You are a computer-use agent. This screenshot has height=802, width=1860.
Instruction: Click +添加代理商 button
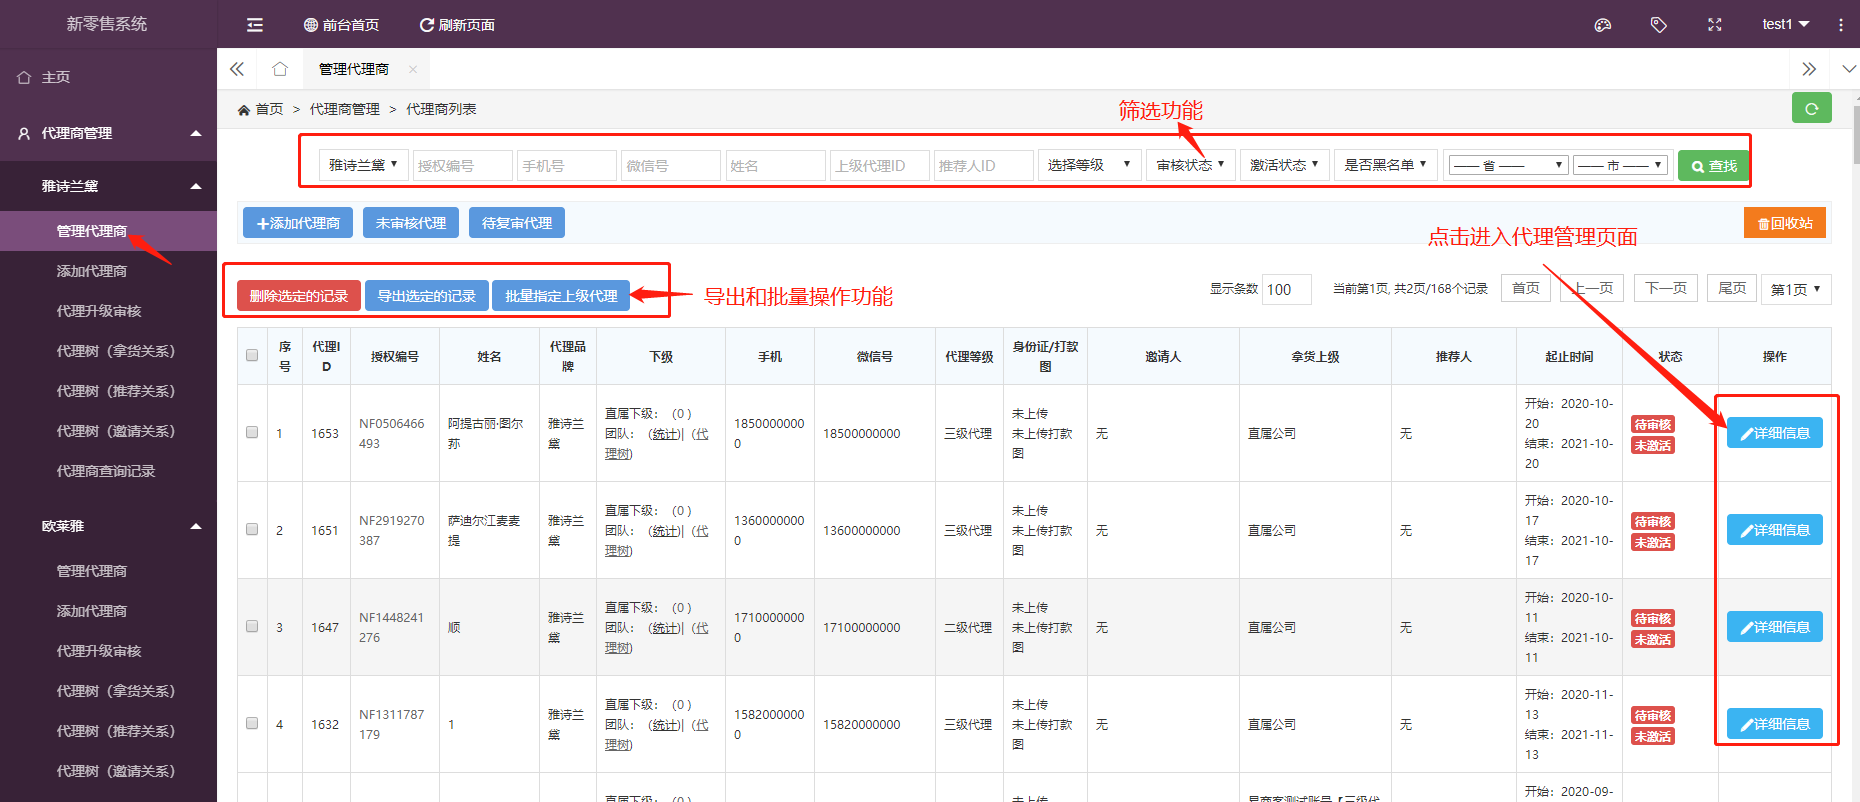click(298, 223)
